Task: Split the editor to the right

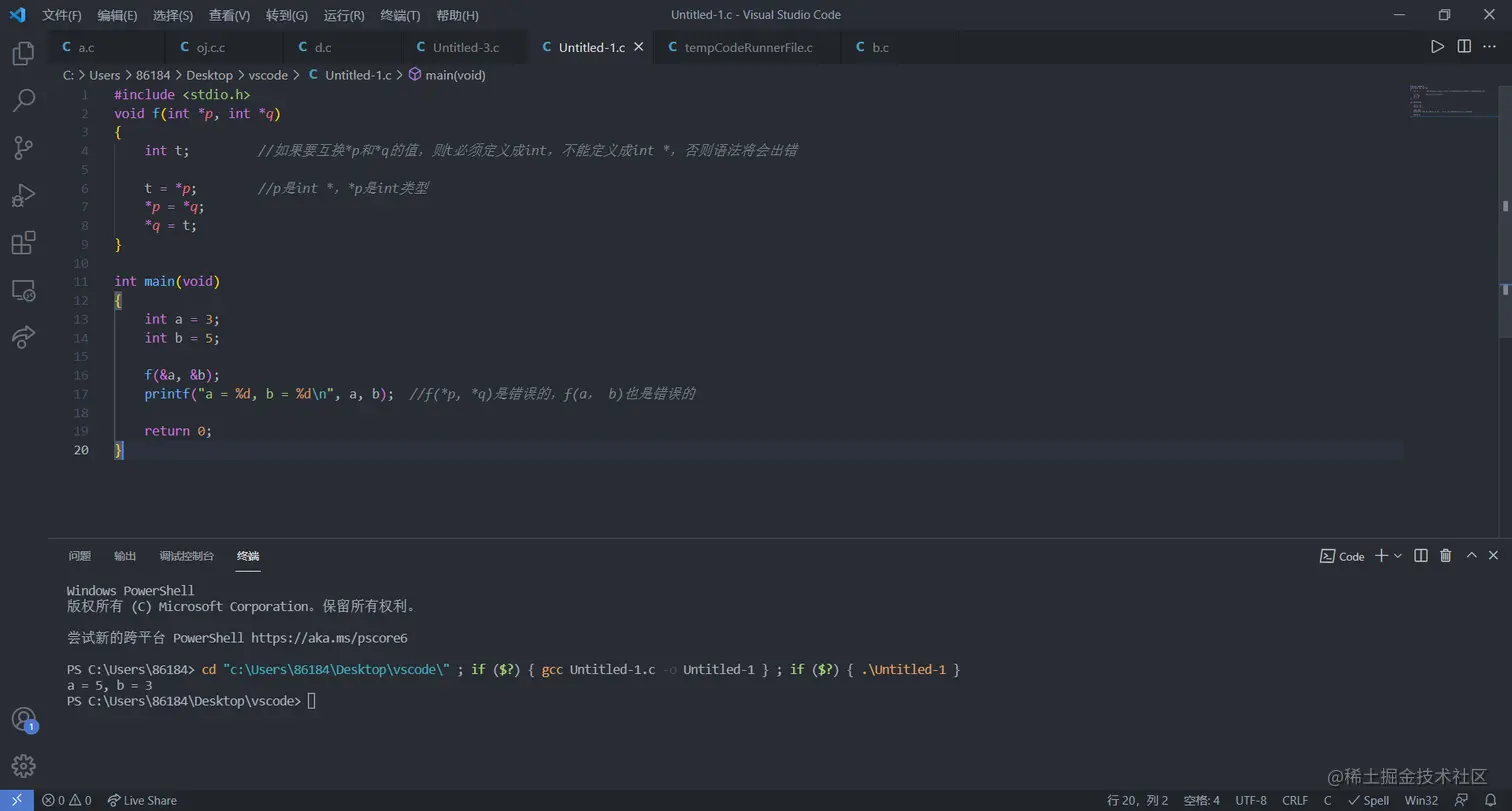Action: tap(1464, 47)
